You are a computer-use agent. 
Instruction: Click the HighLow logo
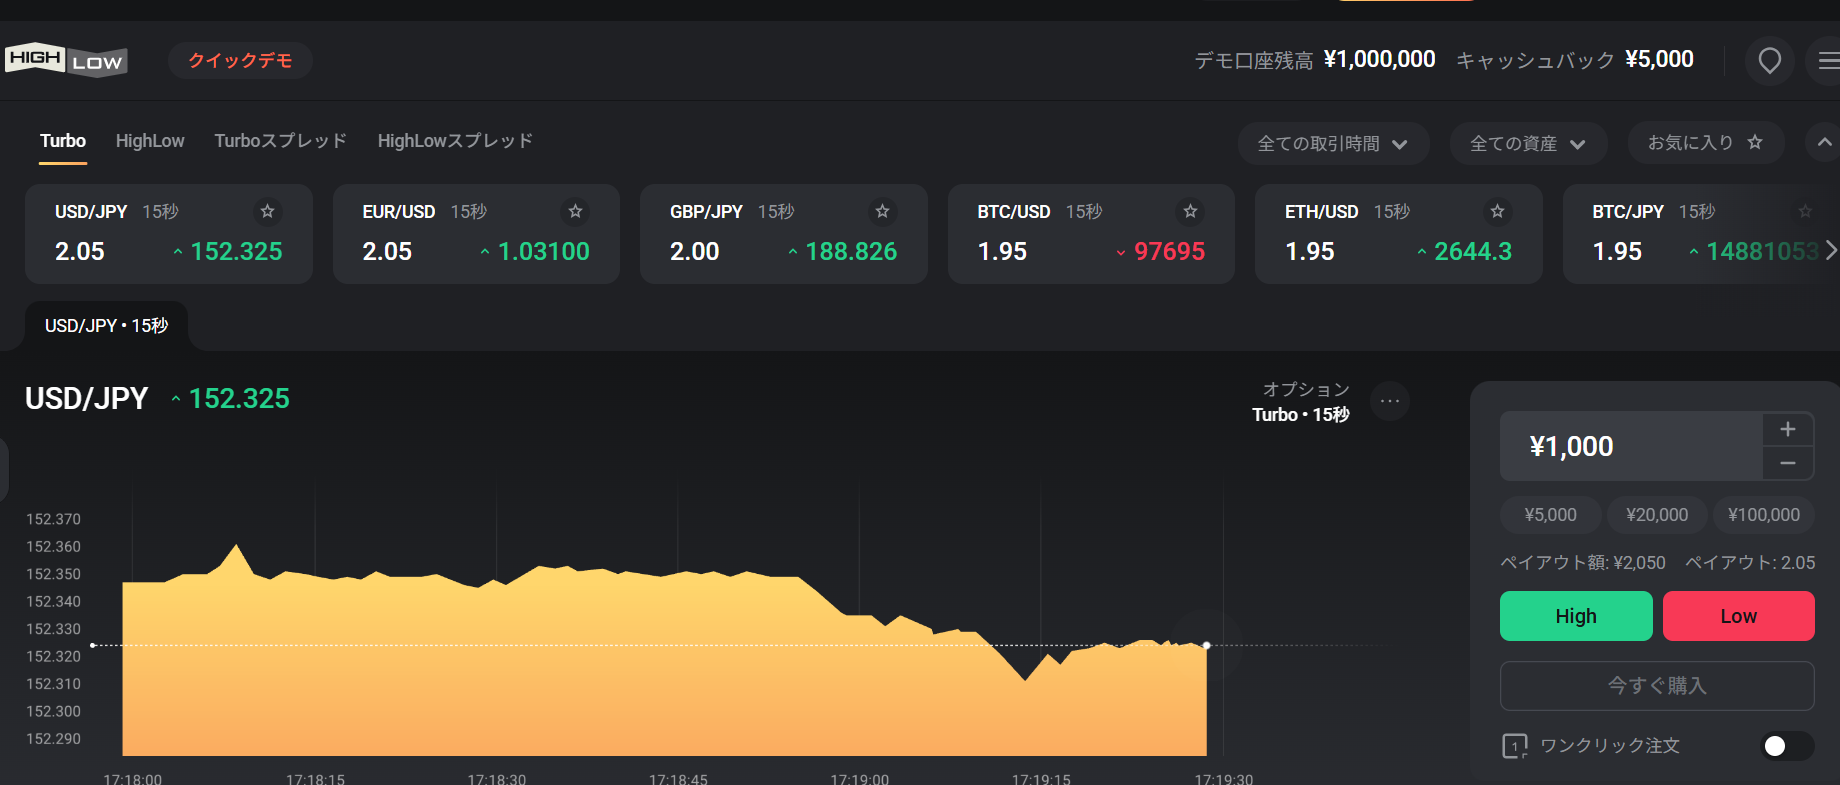(66, 60)
